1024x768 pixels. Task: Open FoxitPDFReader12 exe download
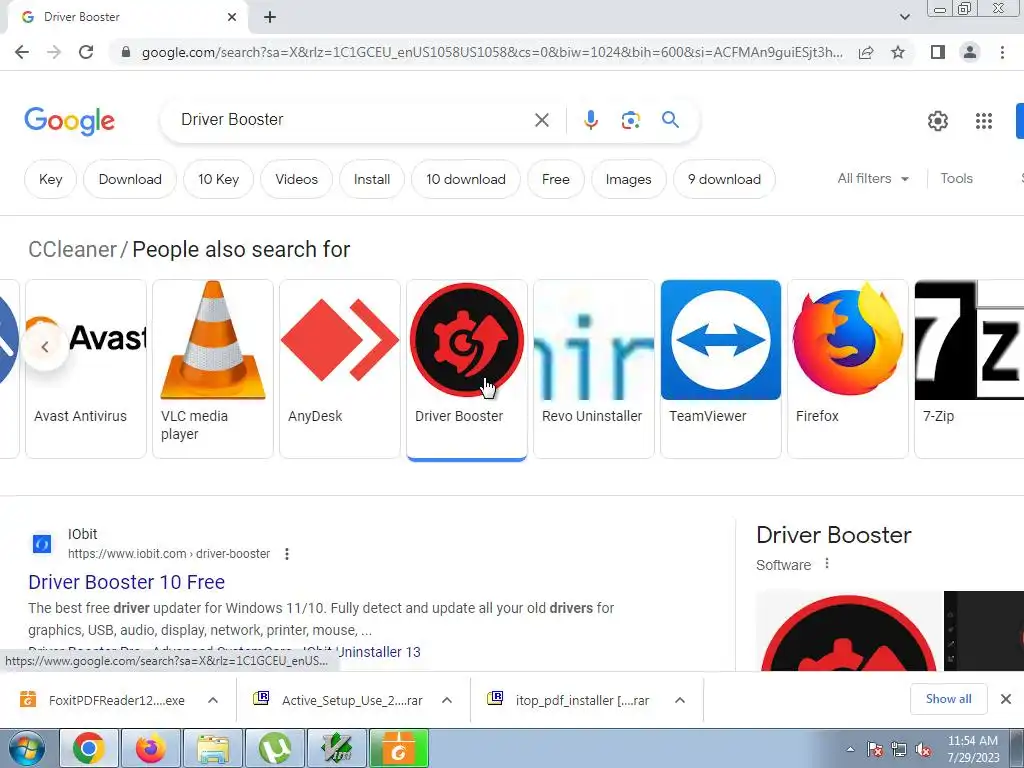click(104, 700)
